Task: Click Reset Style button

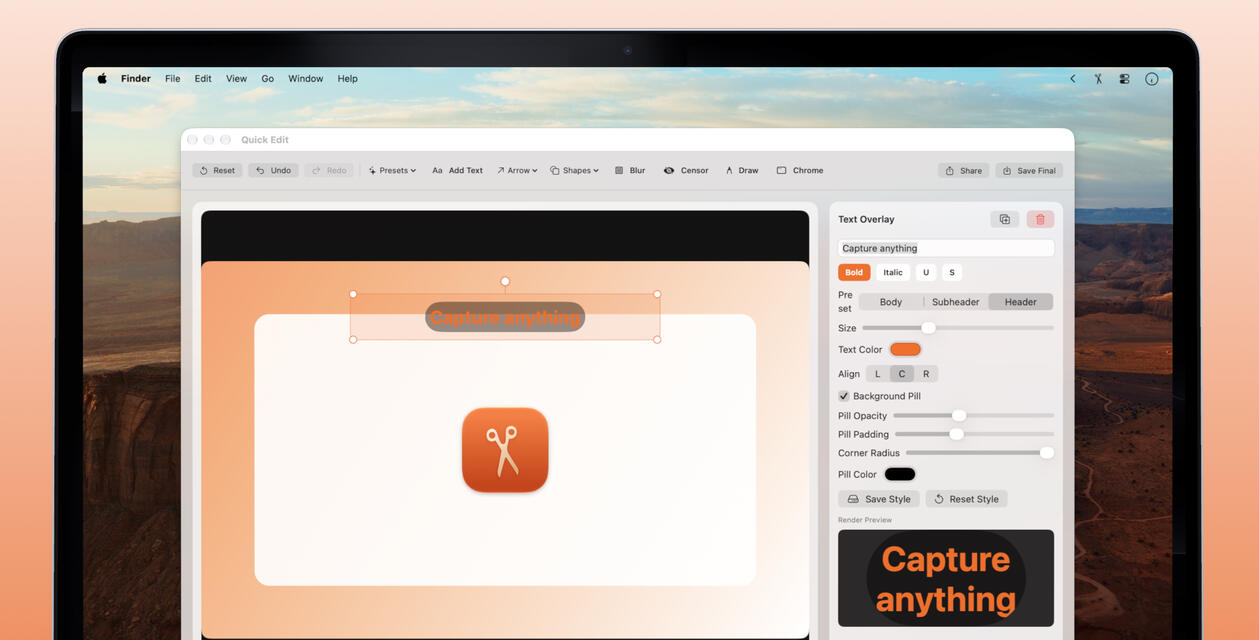Action: pos(967,499)
